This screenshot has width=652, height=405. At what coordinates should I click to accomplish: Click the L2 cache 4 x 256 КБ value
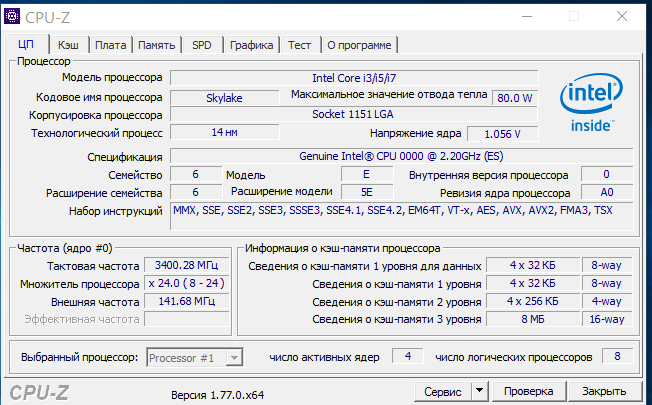tap(533, 301)
